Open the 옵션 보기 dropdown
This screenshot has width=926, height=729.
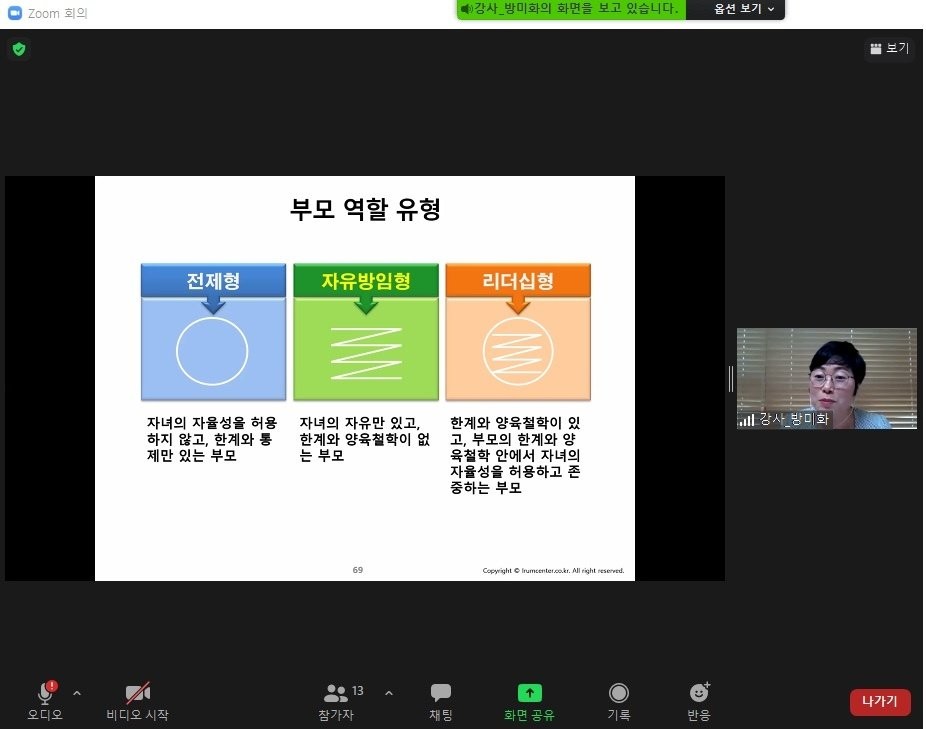(744, 9)
